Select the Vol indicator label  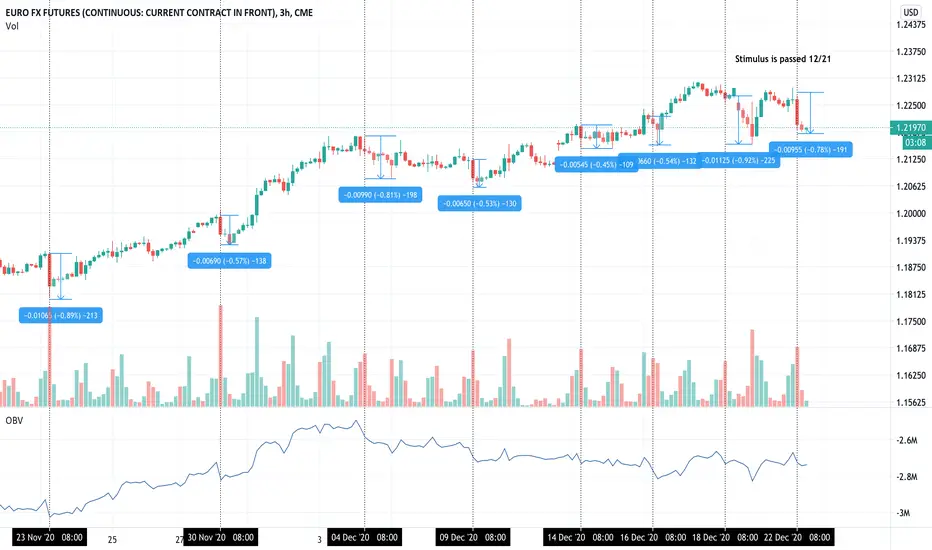click(x=12, y=26)
